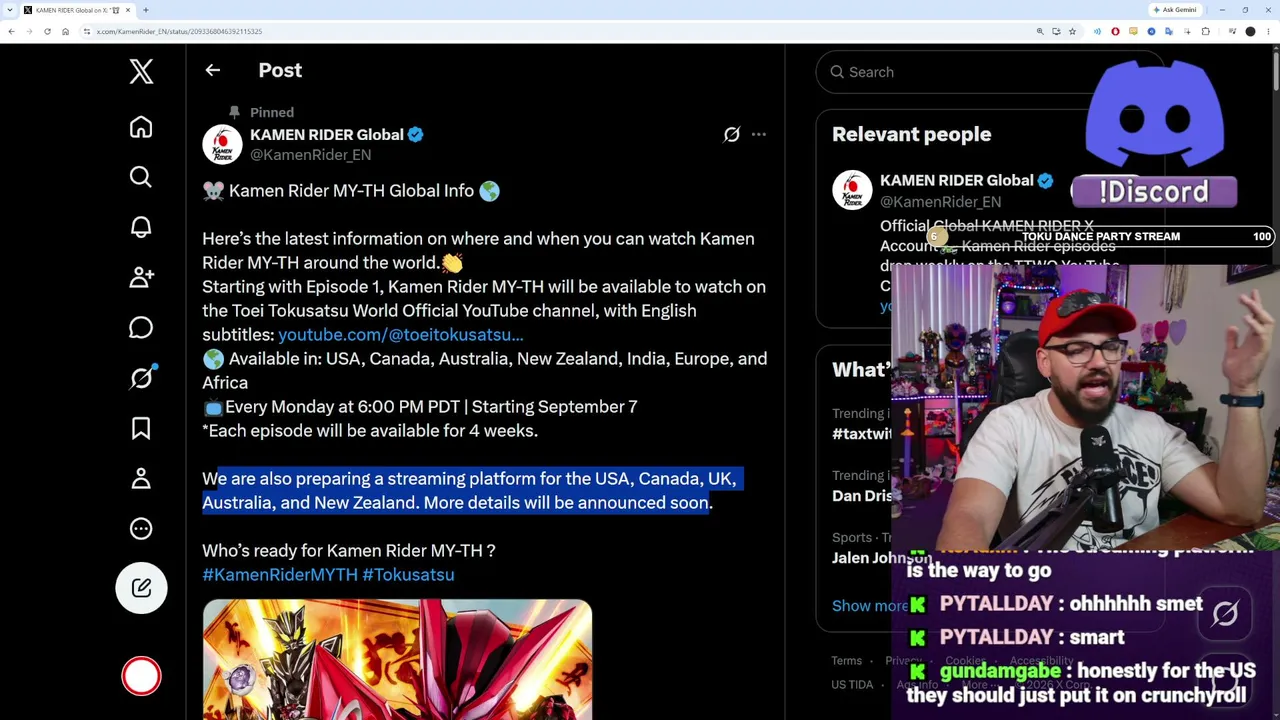The height and width of the screenshot is (720, 1280).
Task: Click the avatar in Relevant people
Action: pyautogui.click(x=852, y=190)
